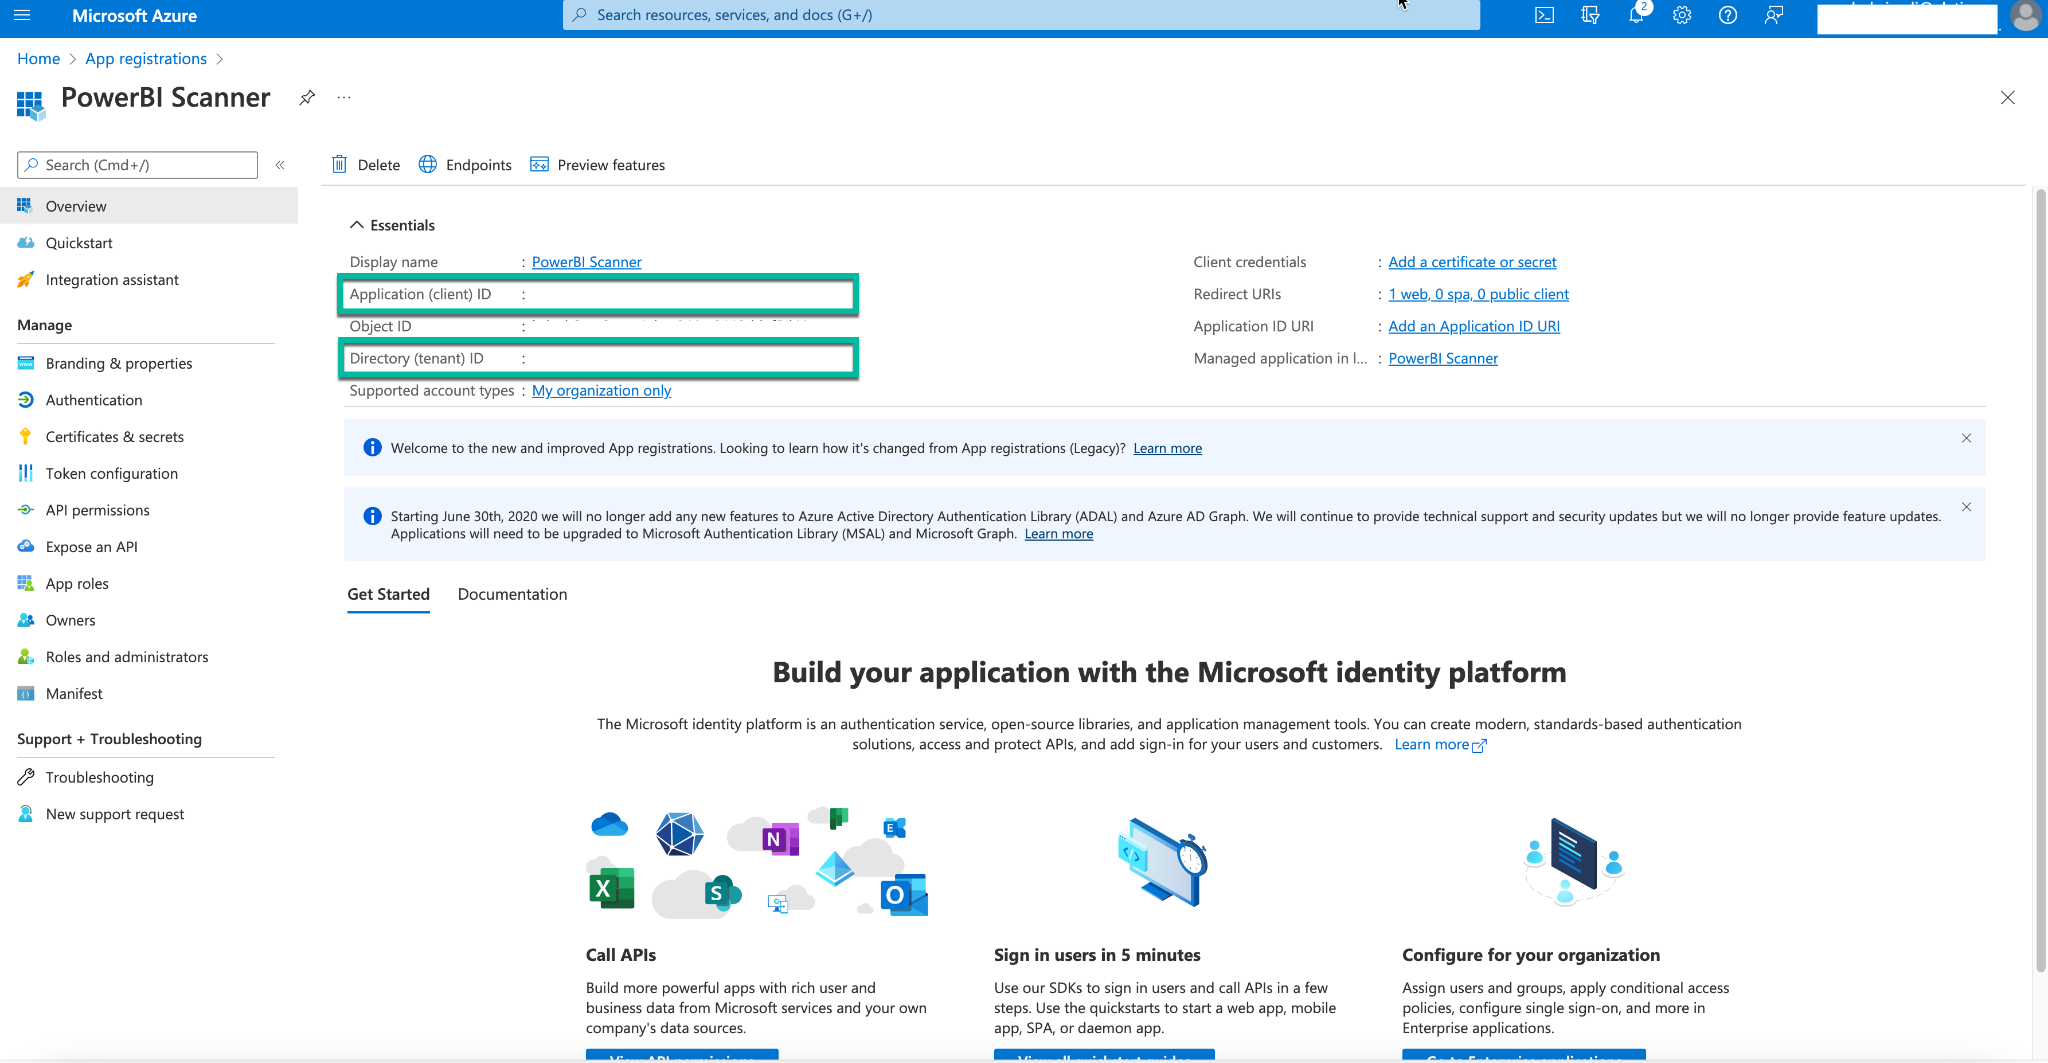Click My organization only link
Screen dimensions: 2048x1063
coord(601,391)
